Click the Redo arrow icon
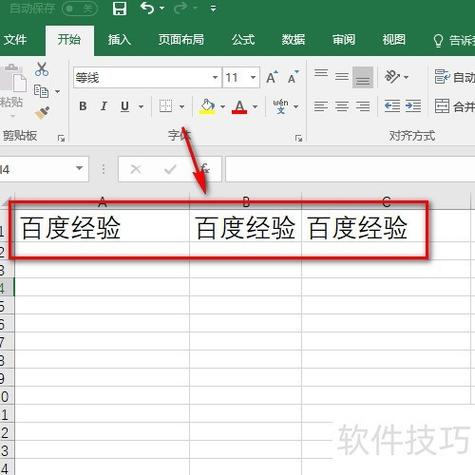 coord(181,8)
